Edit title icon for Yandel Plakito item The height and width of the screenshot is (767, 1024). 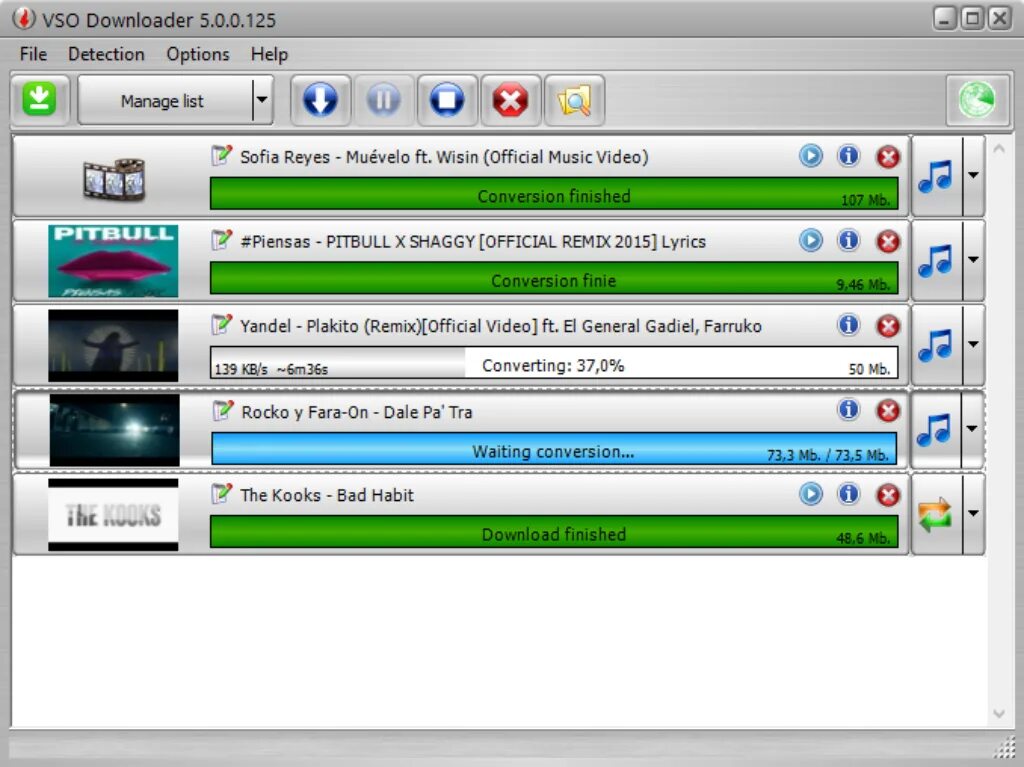(x=221, y=324)
